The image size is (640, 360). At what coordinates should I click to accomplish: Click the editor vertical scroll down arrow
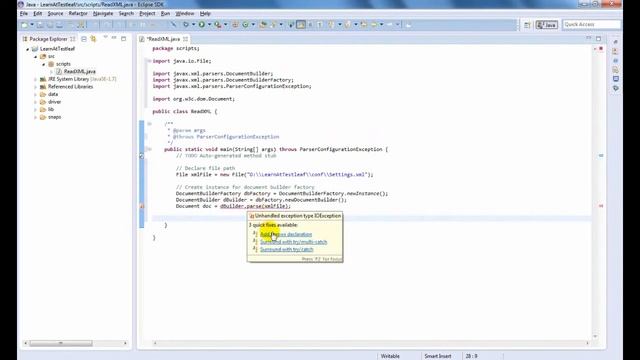pos(595,336)
